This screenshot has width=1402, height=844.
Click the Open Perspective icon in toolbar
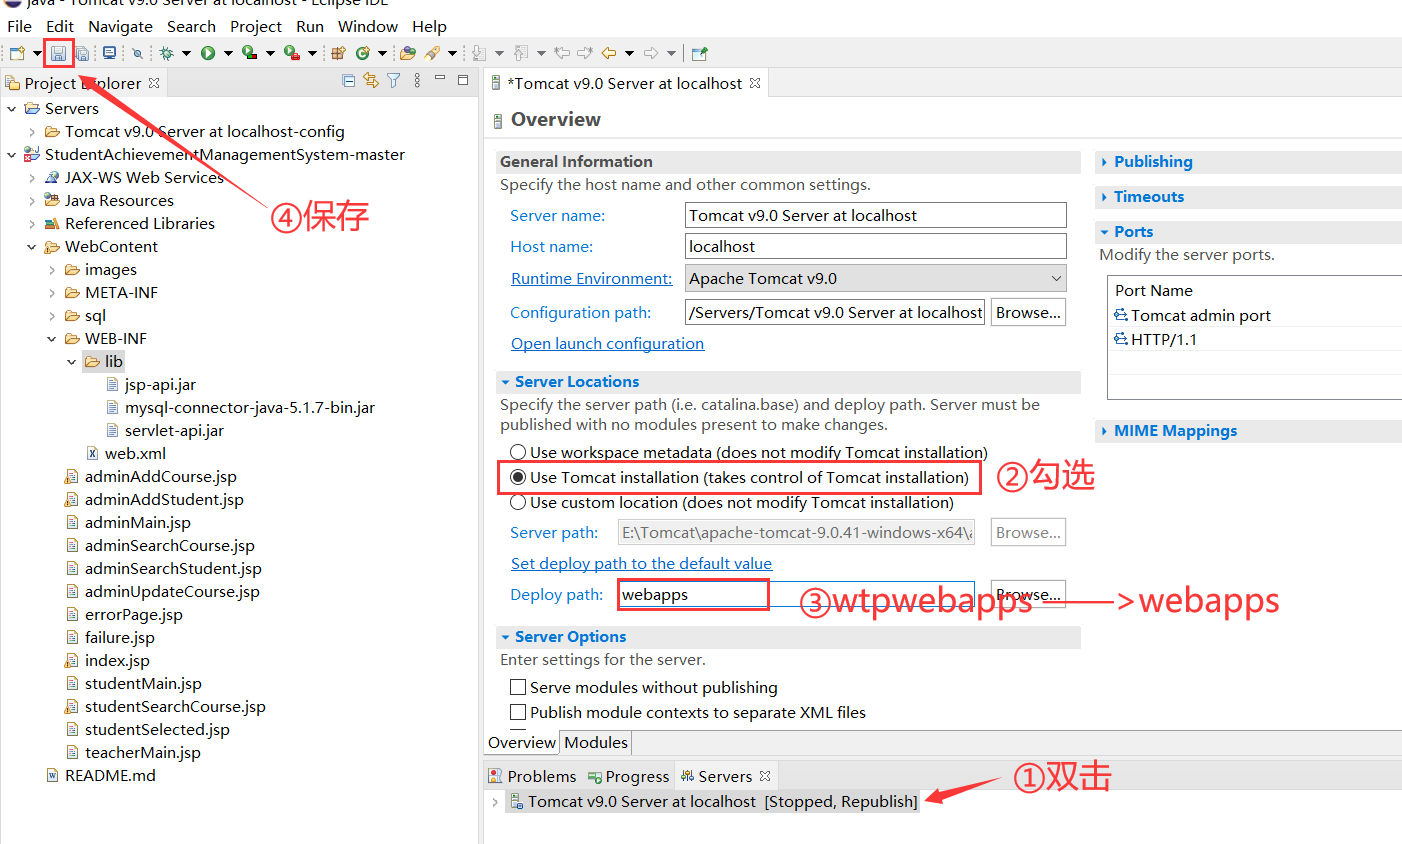699,53
